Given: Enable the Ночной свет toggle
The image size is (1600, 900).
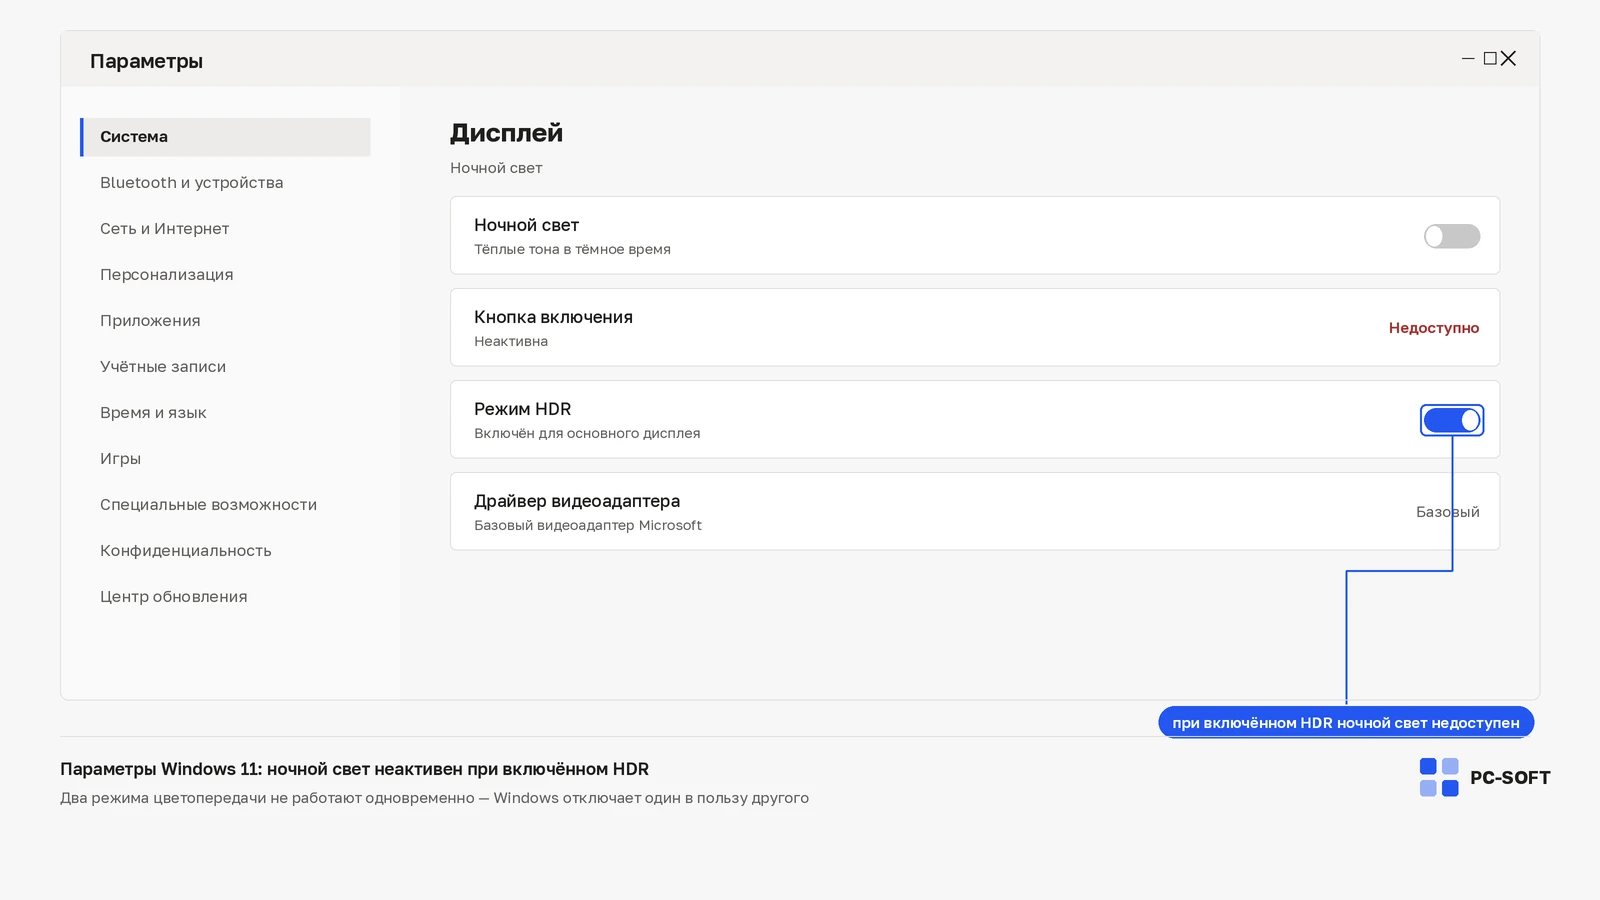Looking at the screenshot, I should click(x=1451, y=236).
